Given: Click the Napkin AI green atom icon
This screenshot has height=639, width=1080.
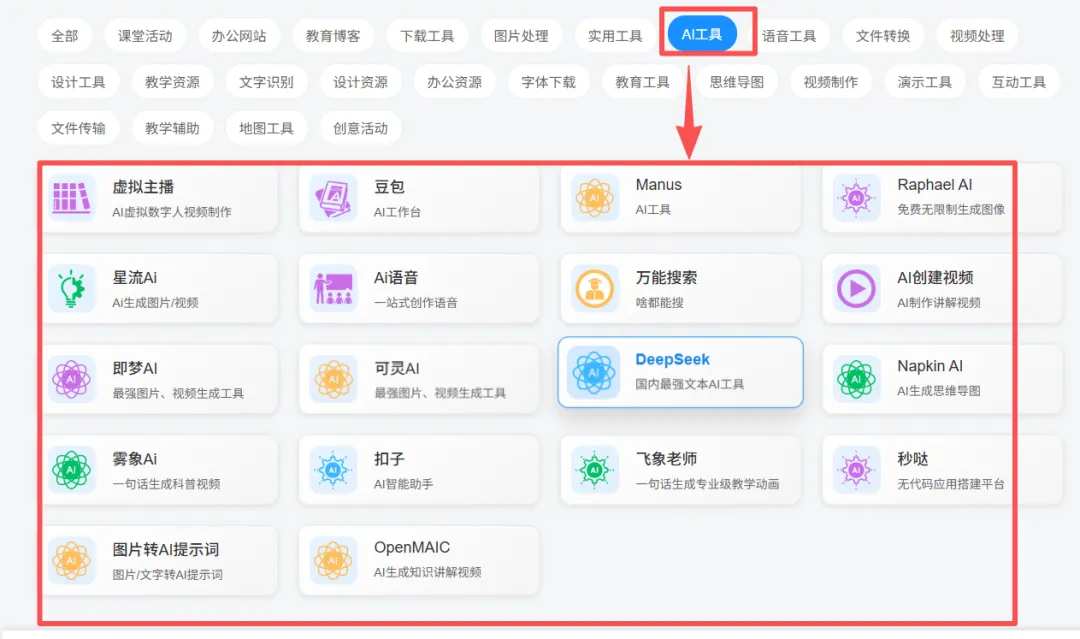Looking at the screenshot, I should [856, 379].
